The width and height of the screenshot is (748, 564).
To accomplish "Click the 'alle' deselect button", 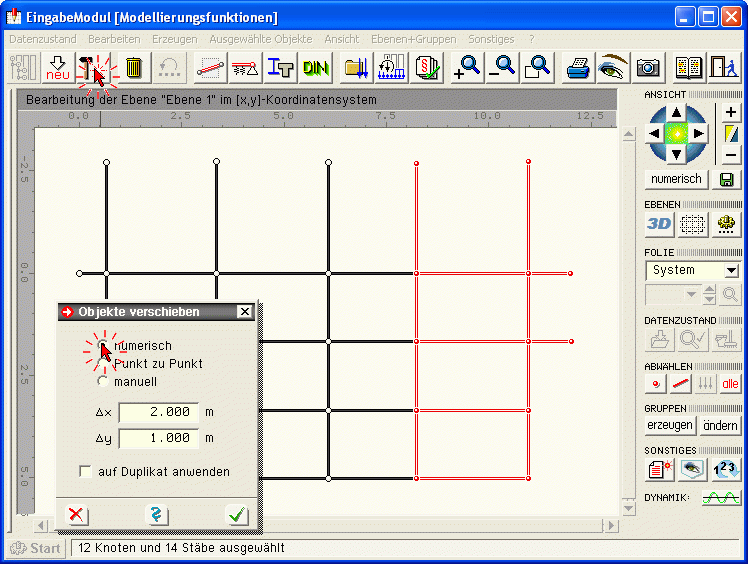I will click(730, 383).
